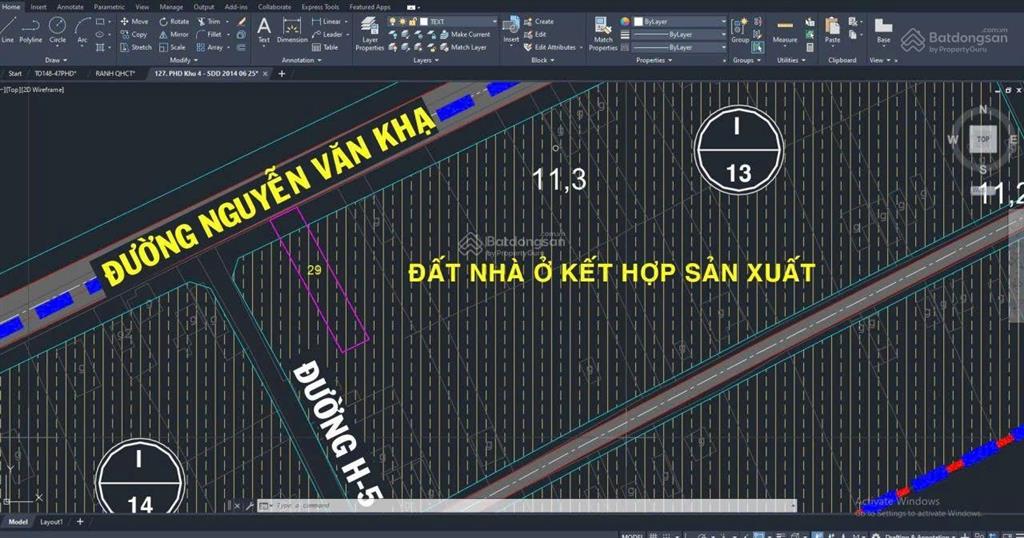1024x538 pixels.
Task: Open the TEXT layer dropdown
Action: pos(458,22)
